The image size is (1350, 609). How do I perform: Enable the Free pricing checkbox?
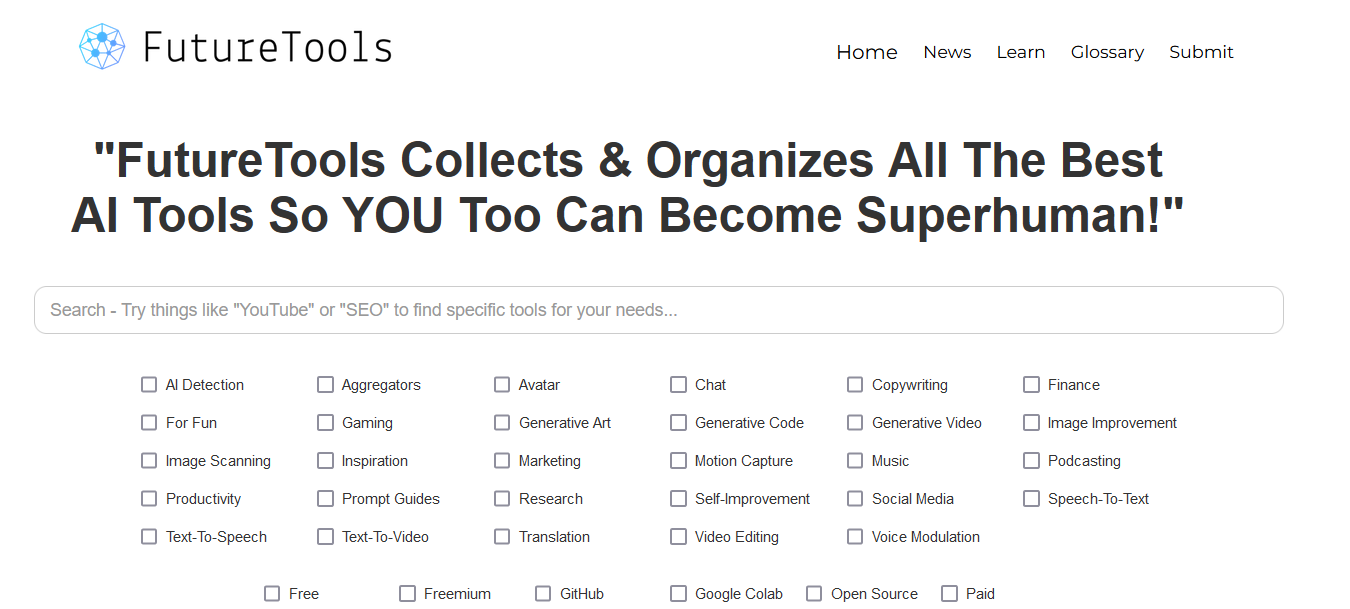272,594
